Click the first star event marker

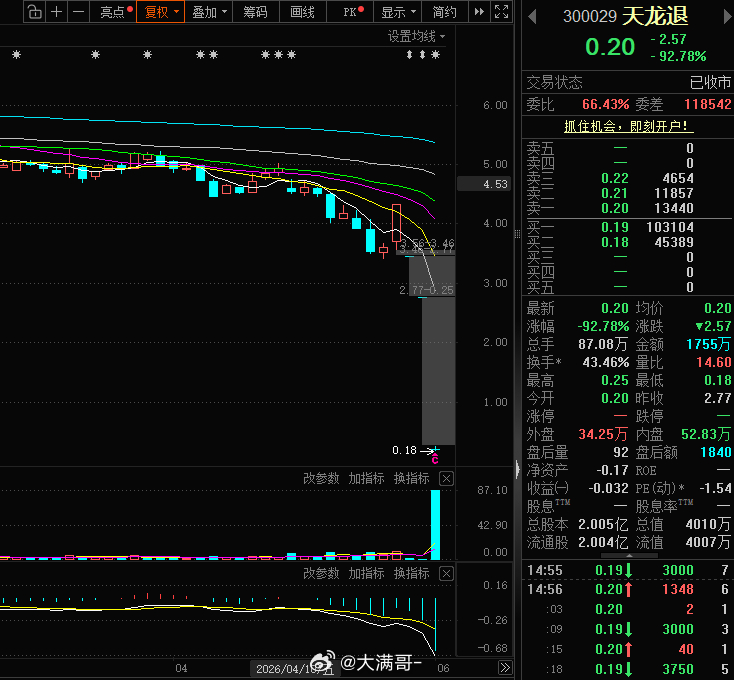click(16, 55)
